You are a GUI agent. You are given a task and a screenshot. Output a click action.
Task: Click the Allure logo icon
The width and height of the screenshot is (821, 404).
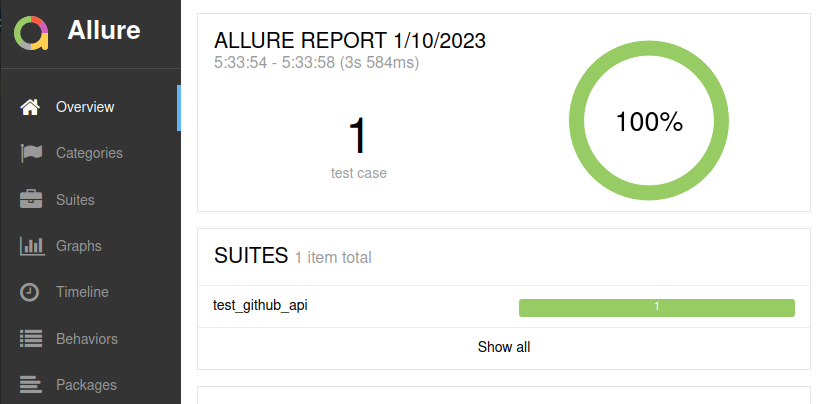tap(31, 32)
